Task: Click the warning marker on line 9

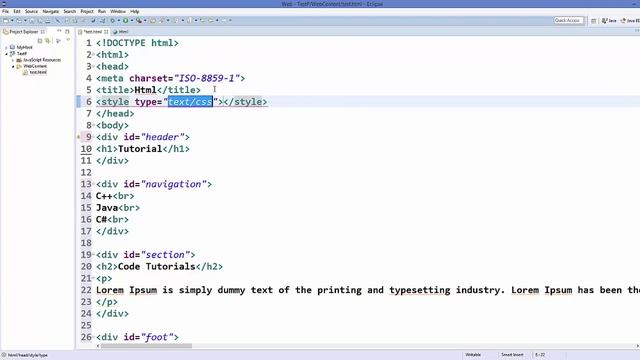Action: point(78,137)
